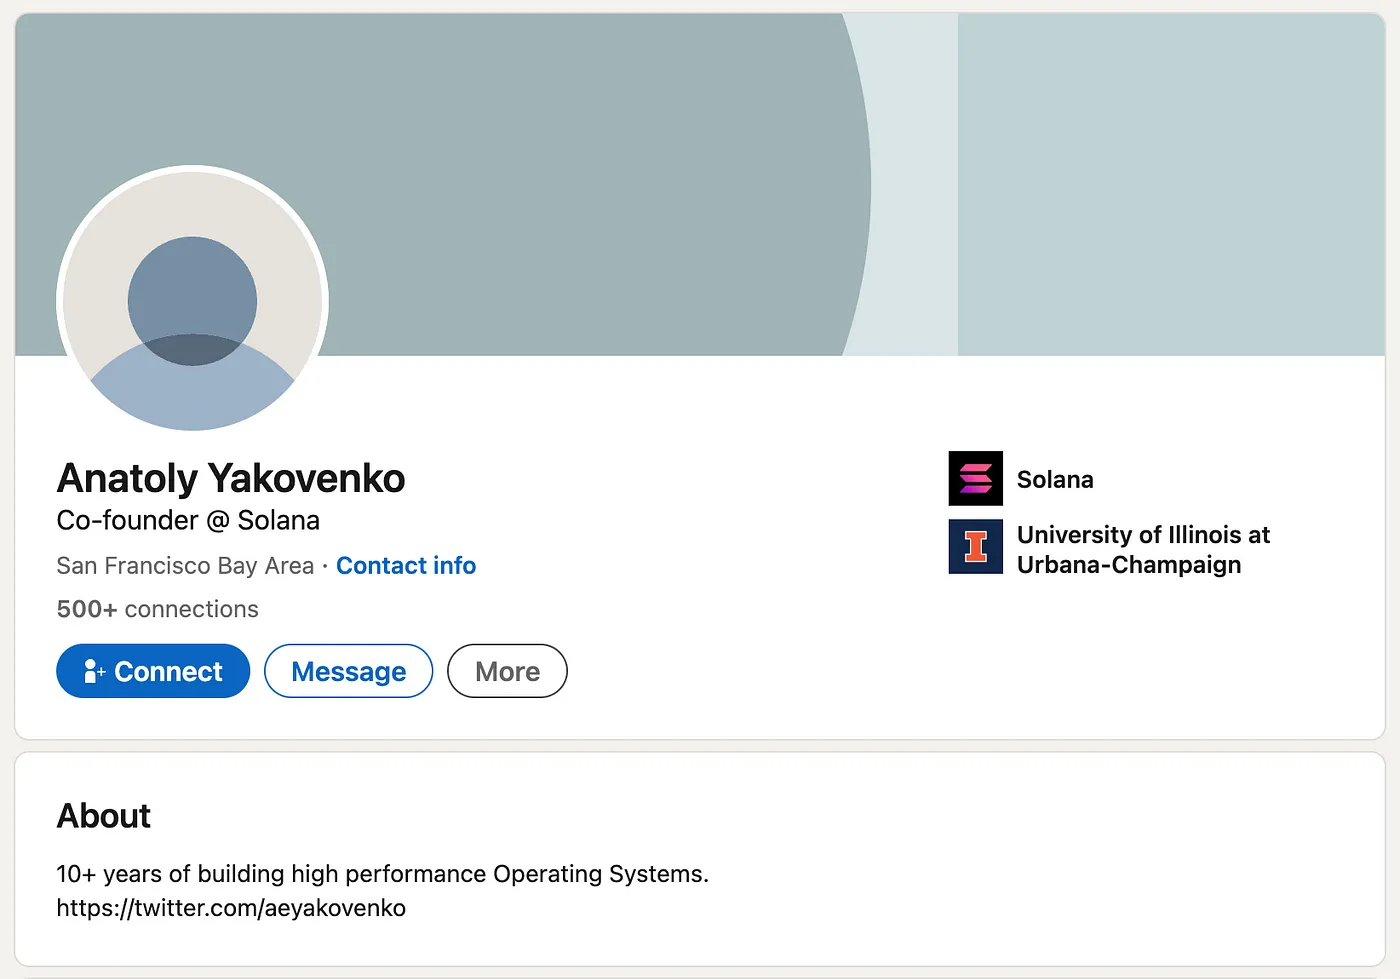
Task: Open the Contact info link
Action: [406, 566]
